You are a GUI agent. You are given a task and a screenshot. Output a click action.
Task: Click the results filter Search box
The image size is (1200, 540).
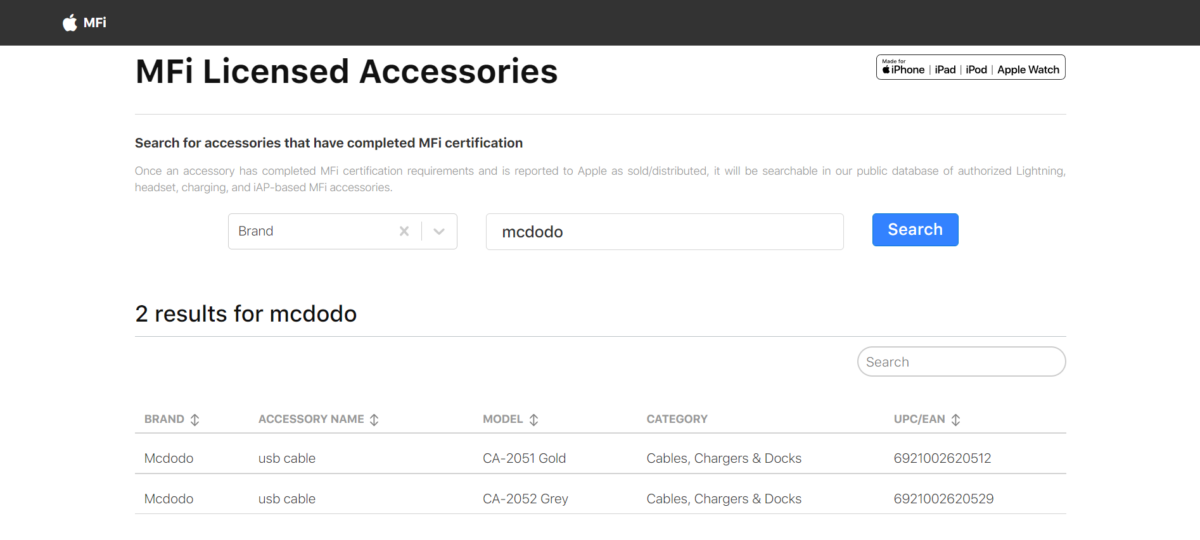tap(961, 362)
